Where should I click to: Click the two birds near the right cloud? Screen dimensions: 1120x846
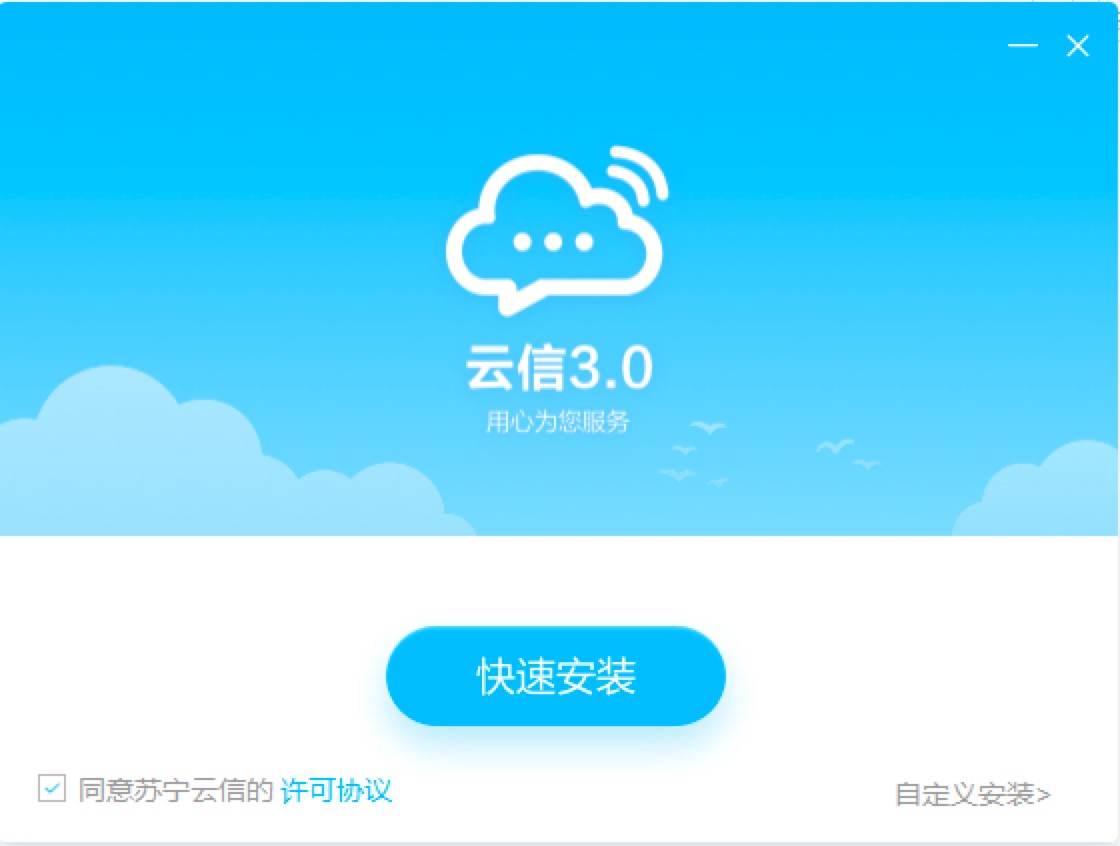(x=848, y=453)
